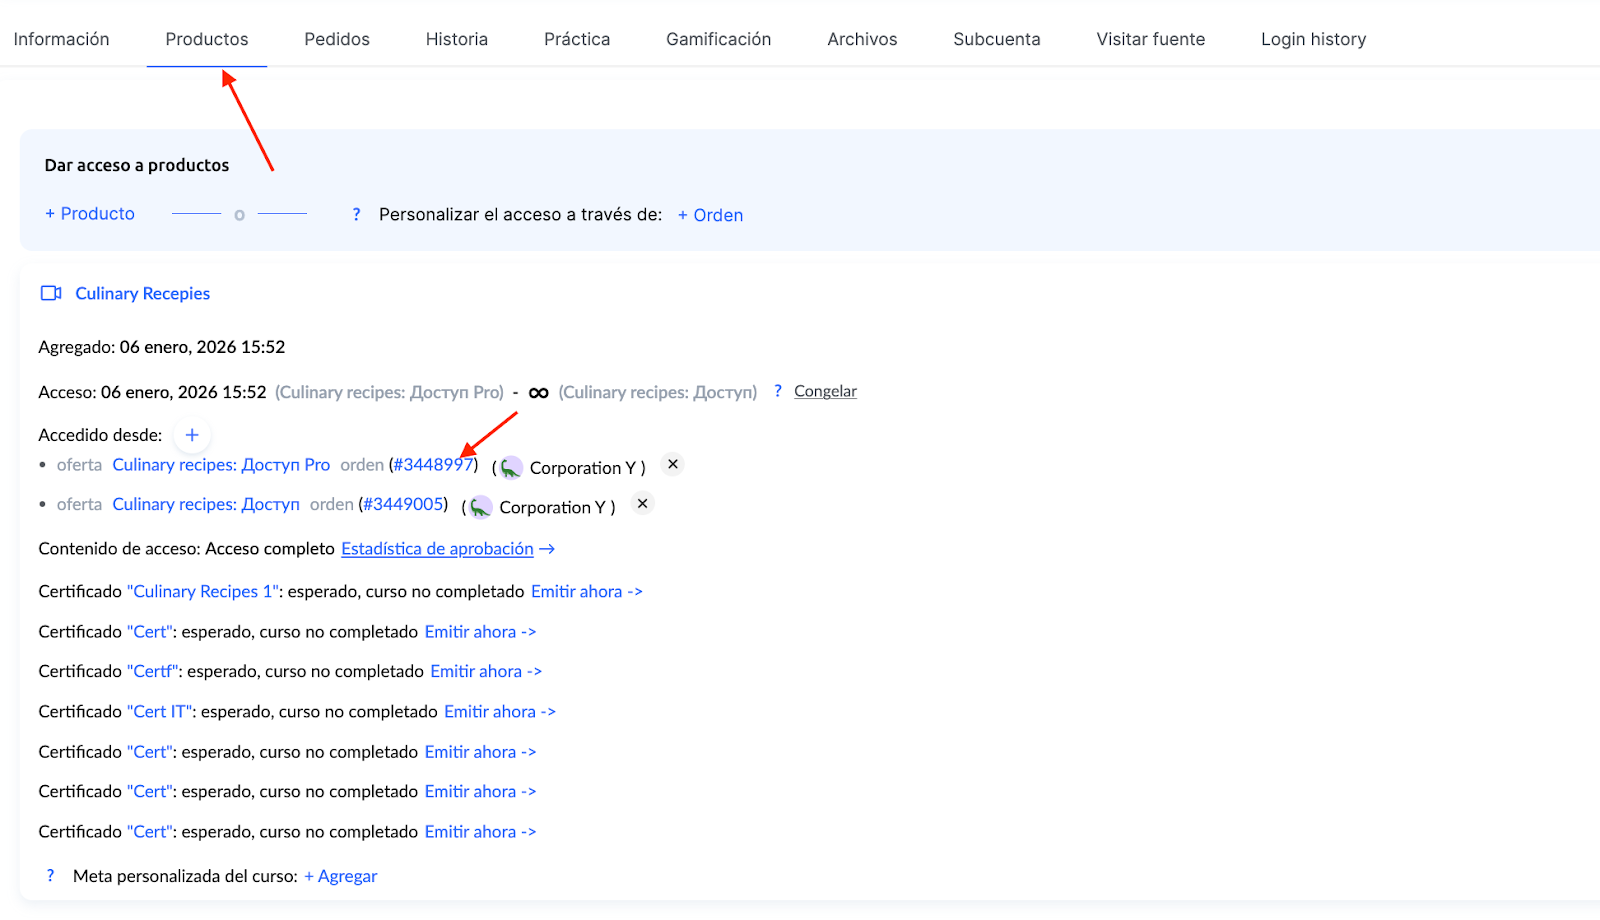Remove access from order #3448997 with X
Image resolution: width=1600 pixels, height=920 pixels.
tap(673, 464)
